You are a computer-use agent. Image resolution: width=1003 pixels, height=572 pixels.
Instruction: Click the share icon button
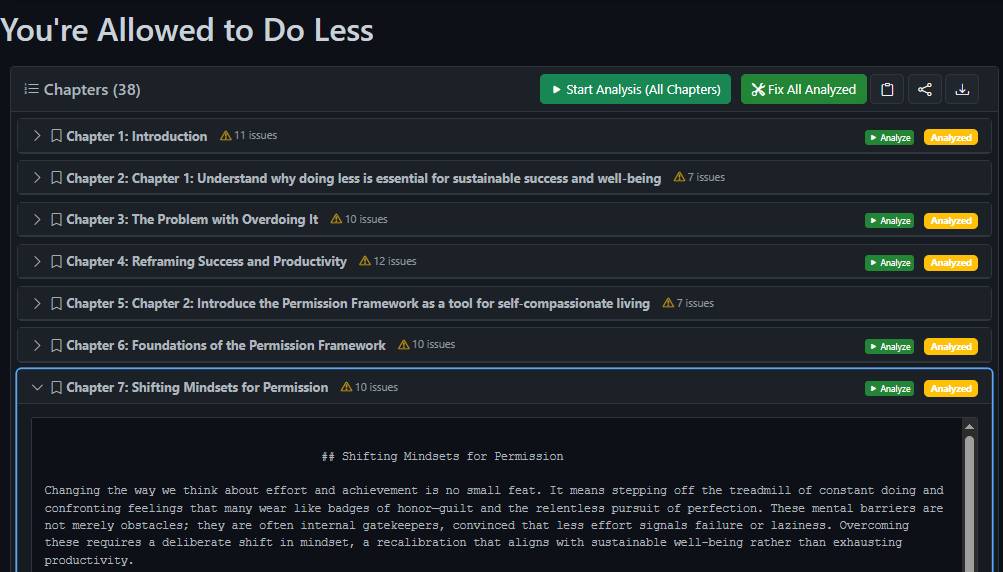click(x=925, y=89)
